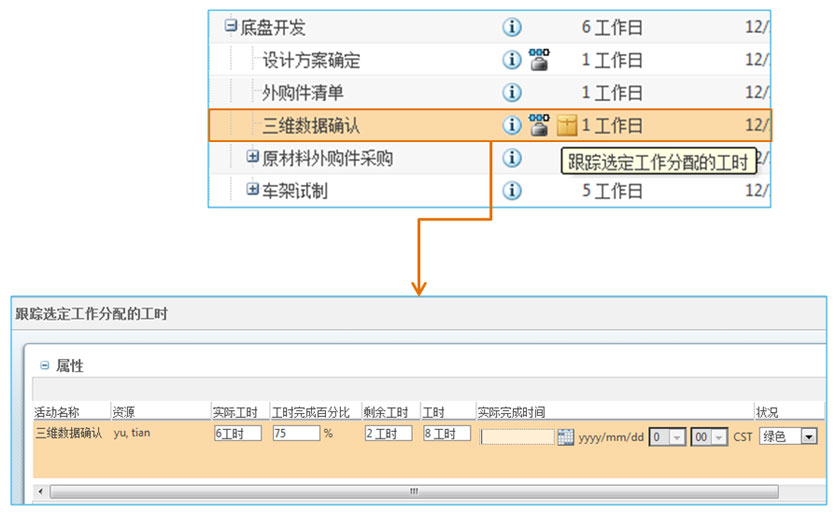
Task: Open info icon for 车架试制
Action: [x=512, y=191]
